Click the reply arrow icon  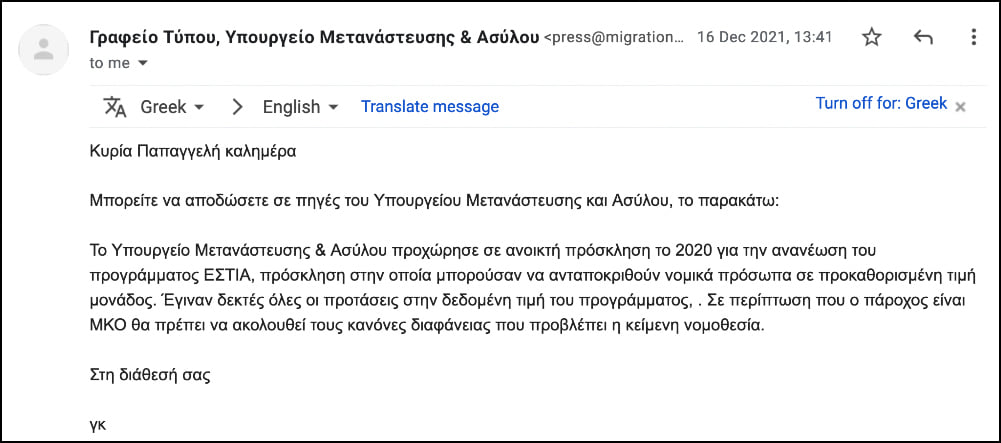pyautogui.click(x=923, y=38)
